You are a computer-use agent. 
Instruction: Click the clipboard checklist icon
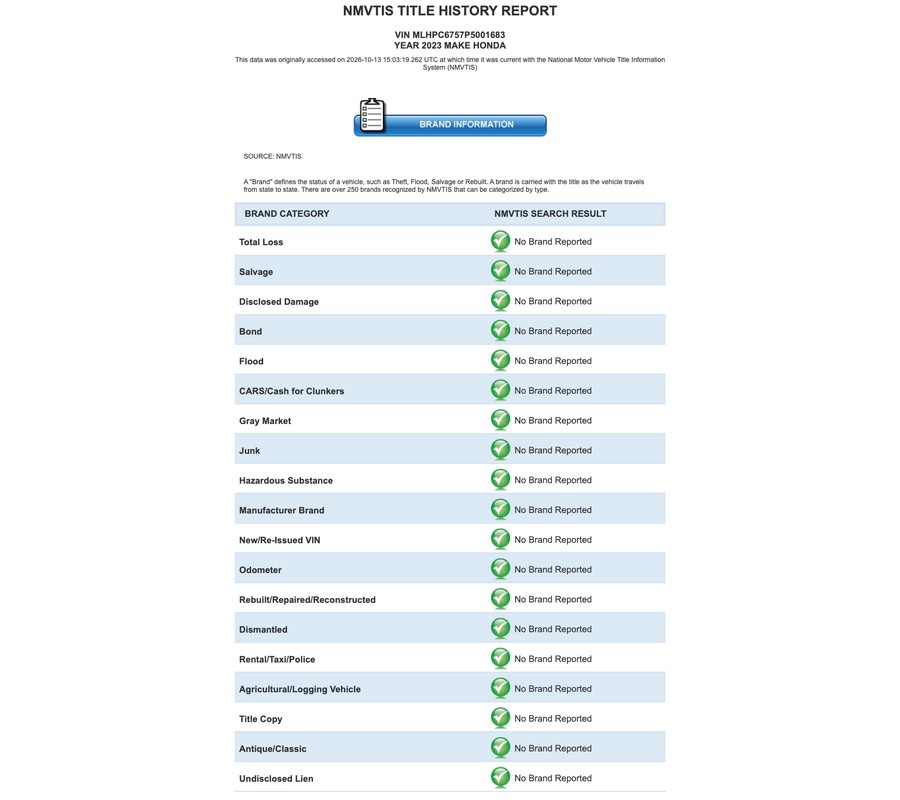tap(372, 115)
